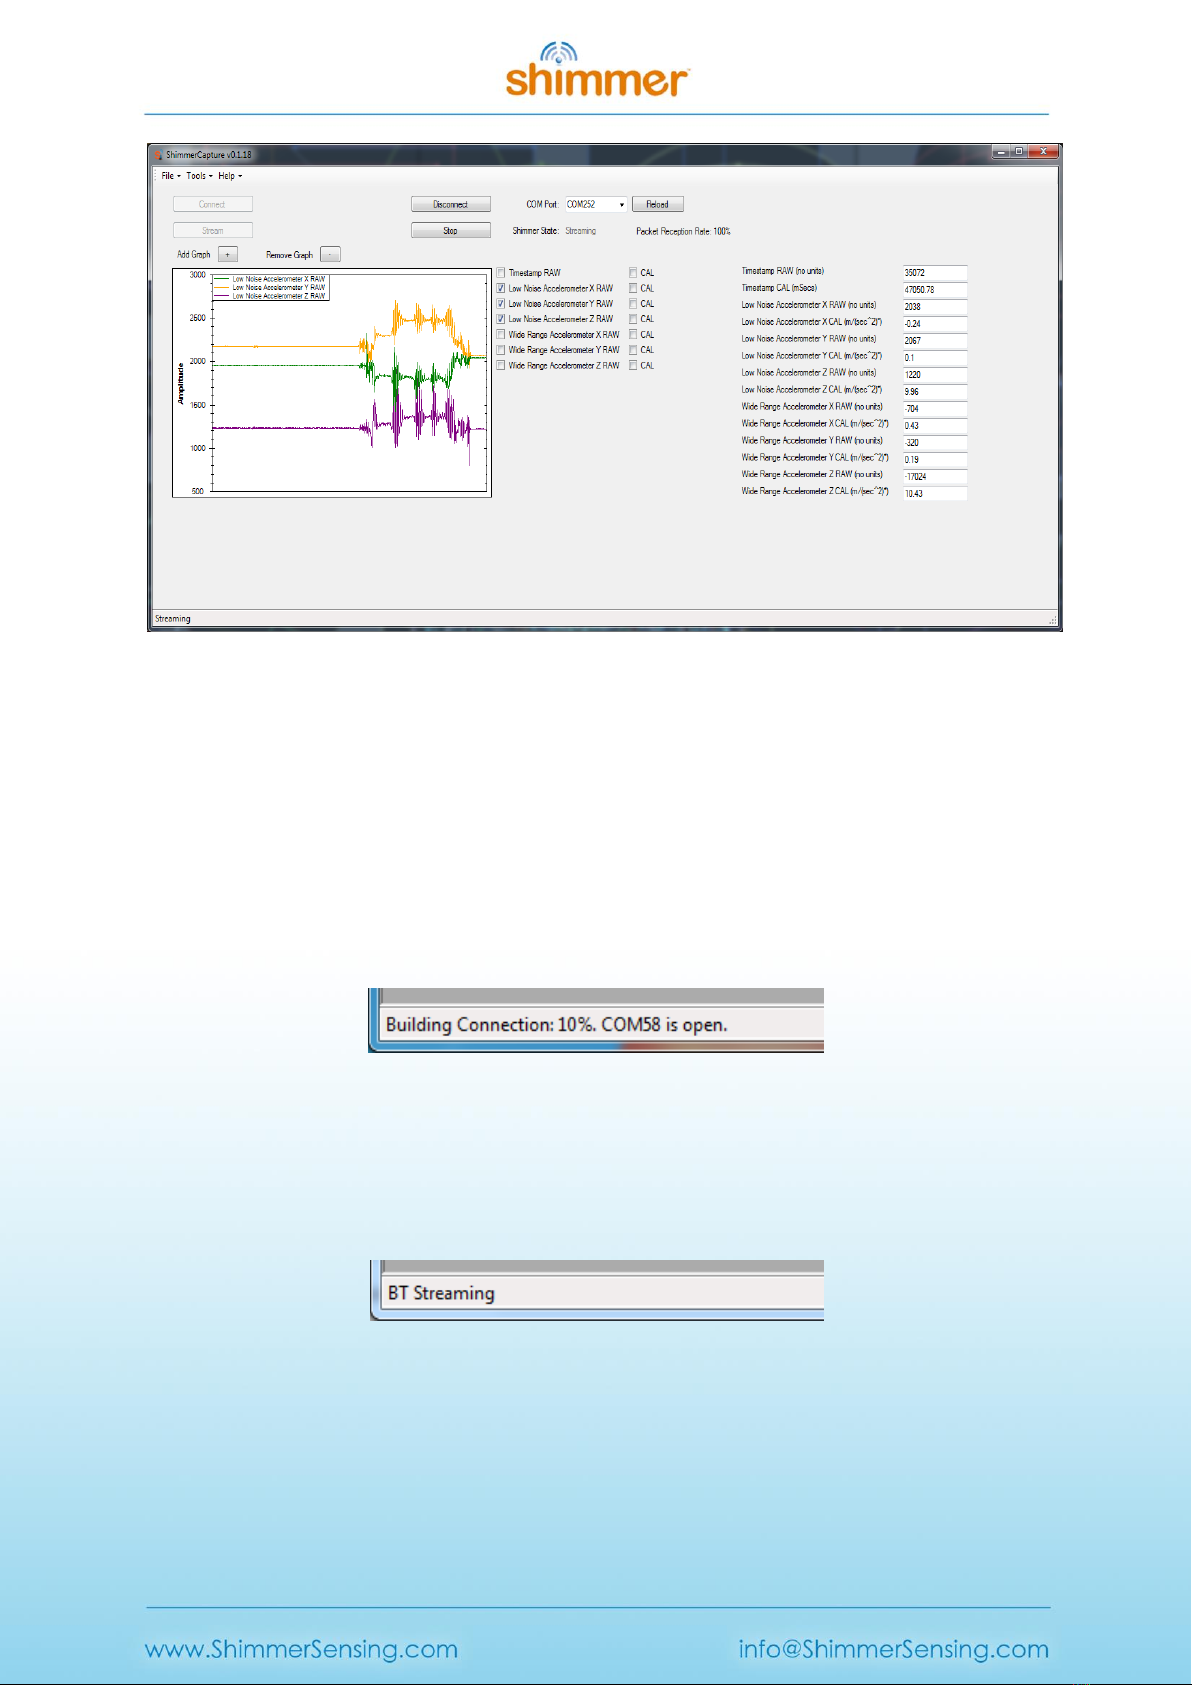1192x1685 pixels.
Task: Open the File menu
Action: [x=170, y=176]
